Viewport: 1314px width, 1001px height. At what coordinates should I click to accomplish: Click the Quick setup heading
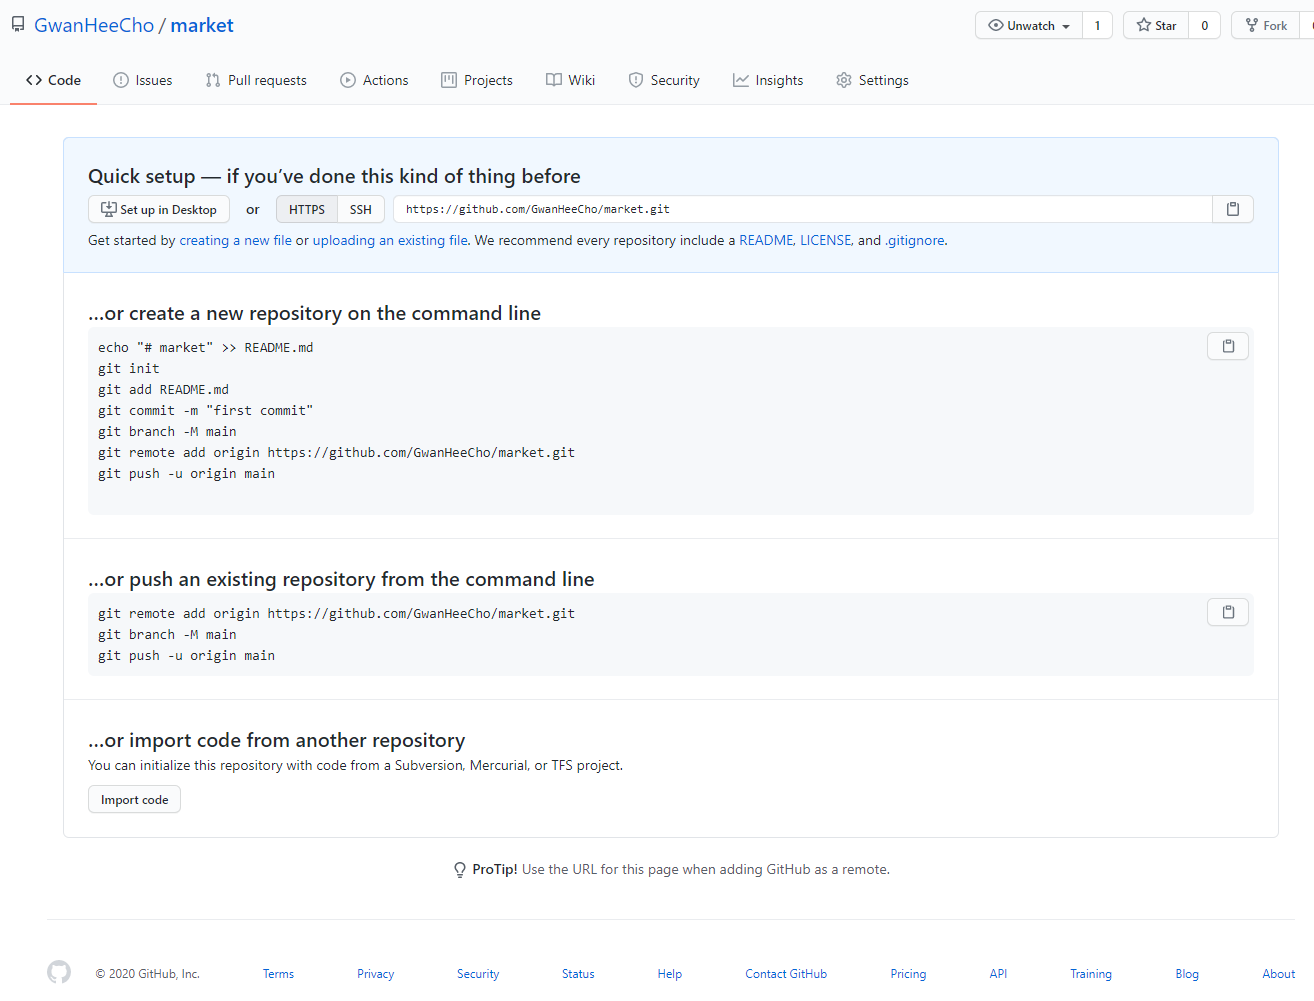tap(334, 176)
